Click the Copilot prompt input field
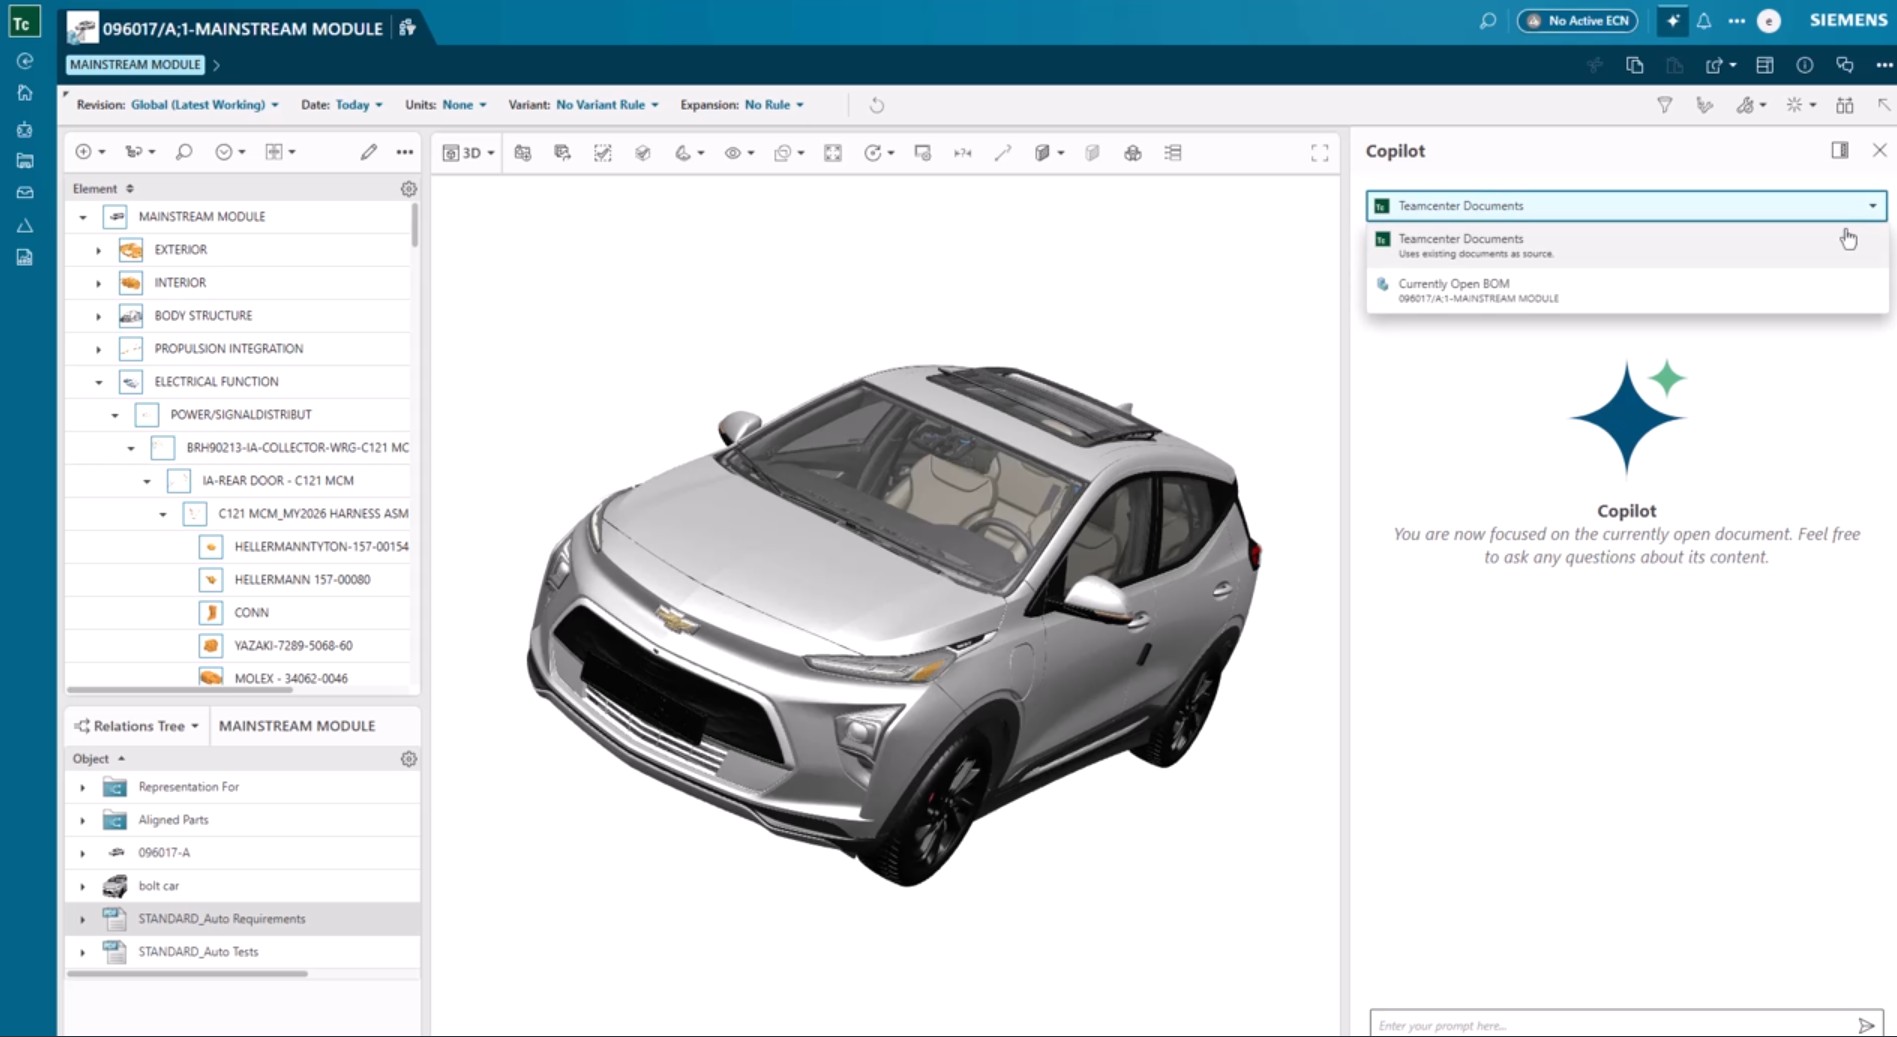The image size is (1897, 1037). click(1610, 1025)
